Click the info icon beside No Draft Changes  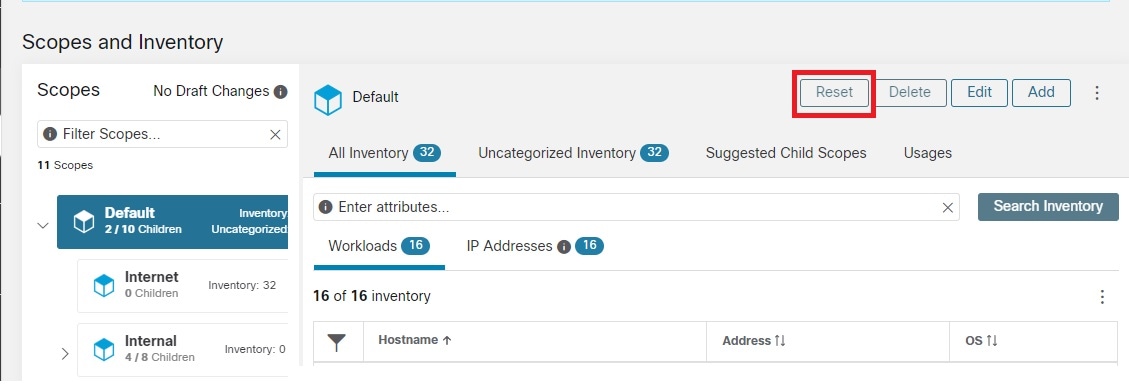click(x=281, y=91)
